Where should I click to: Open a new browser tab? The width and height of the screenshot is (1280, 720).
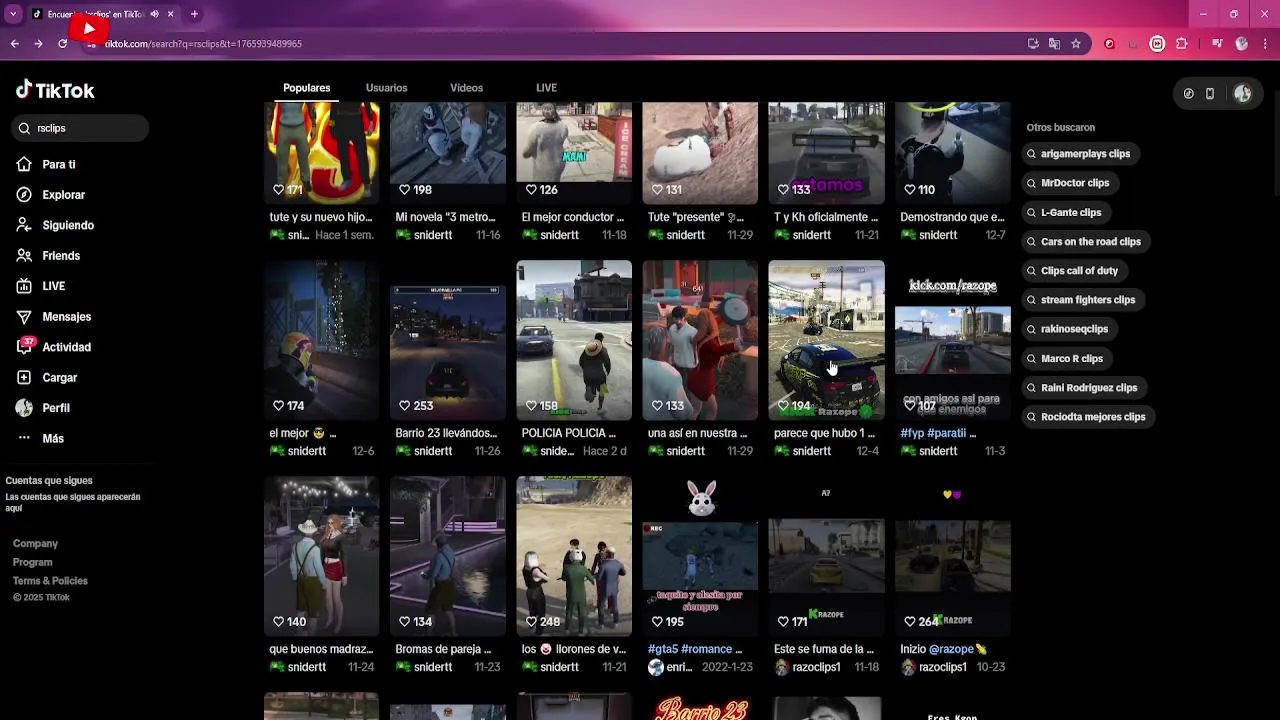[x=194, y=14]
